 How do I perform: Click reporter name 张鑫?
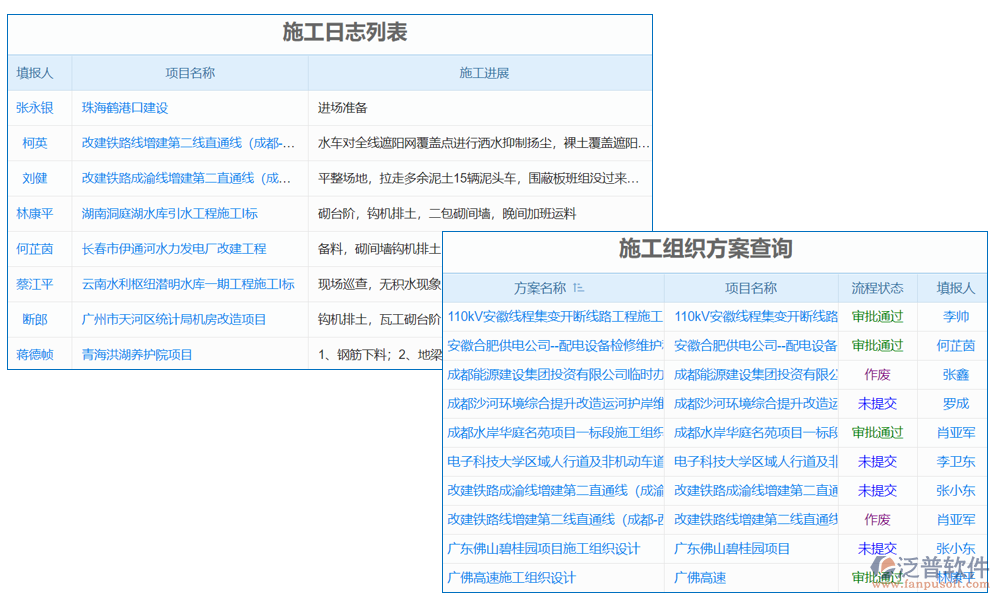tap(956, 375)
